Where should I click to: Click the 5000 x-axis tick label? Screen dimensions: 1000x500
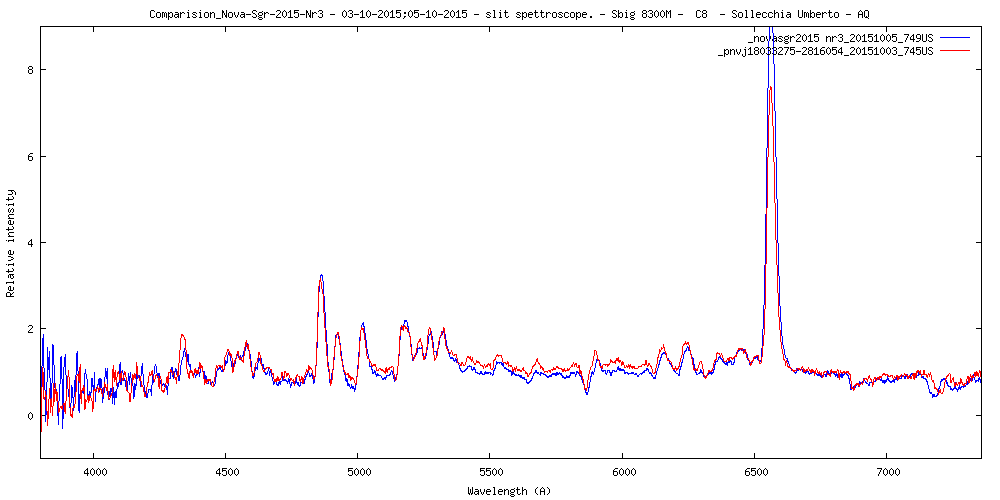[x=358, y=471]
